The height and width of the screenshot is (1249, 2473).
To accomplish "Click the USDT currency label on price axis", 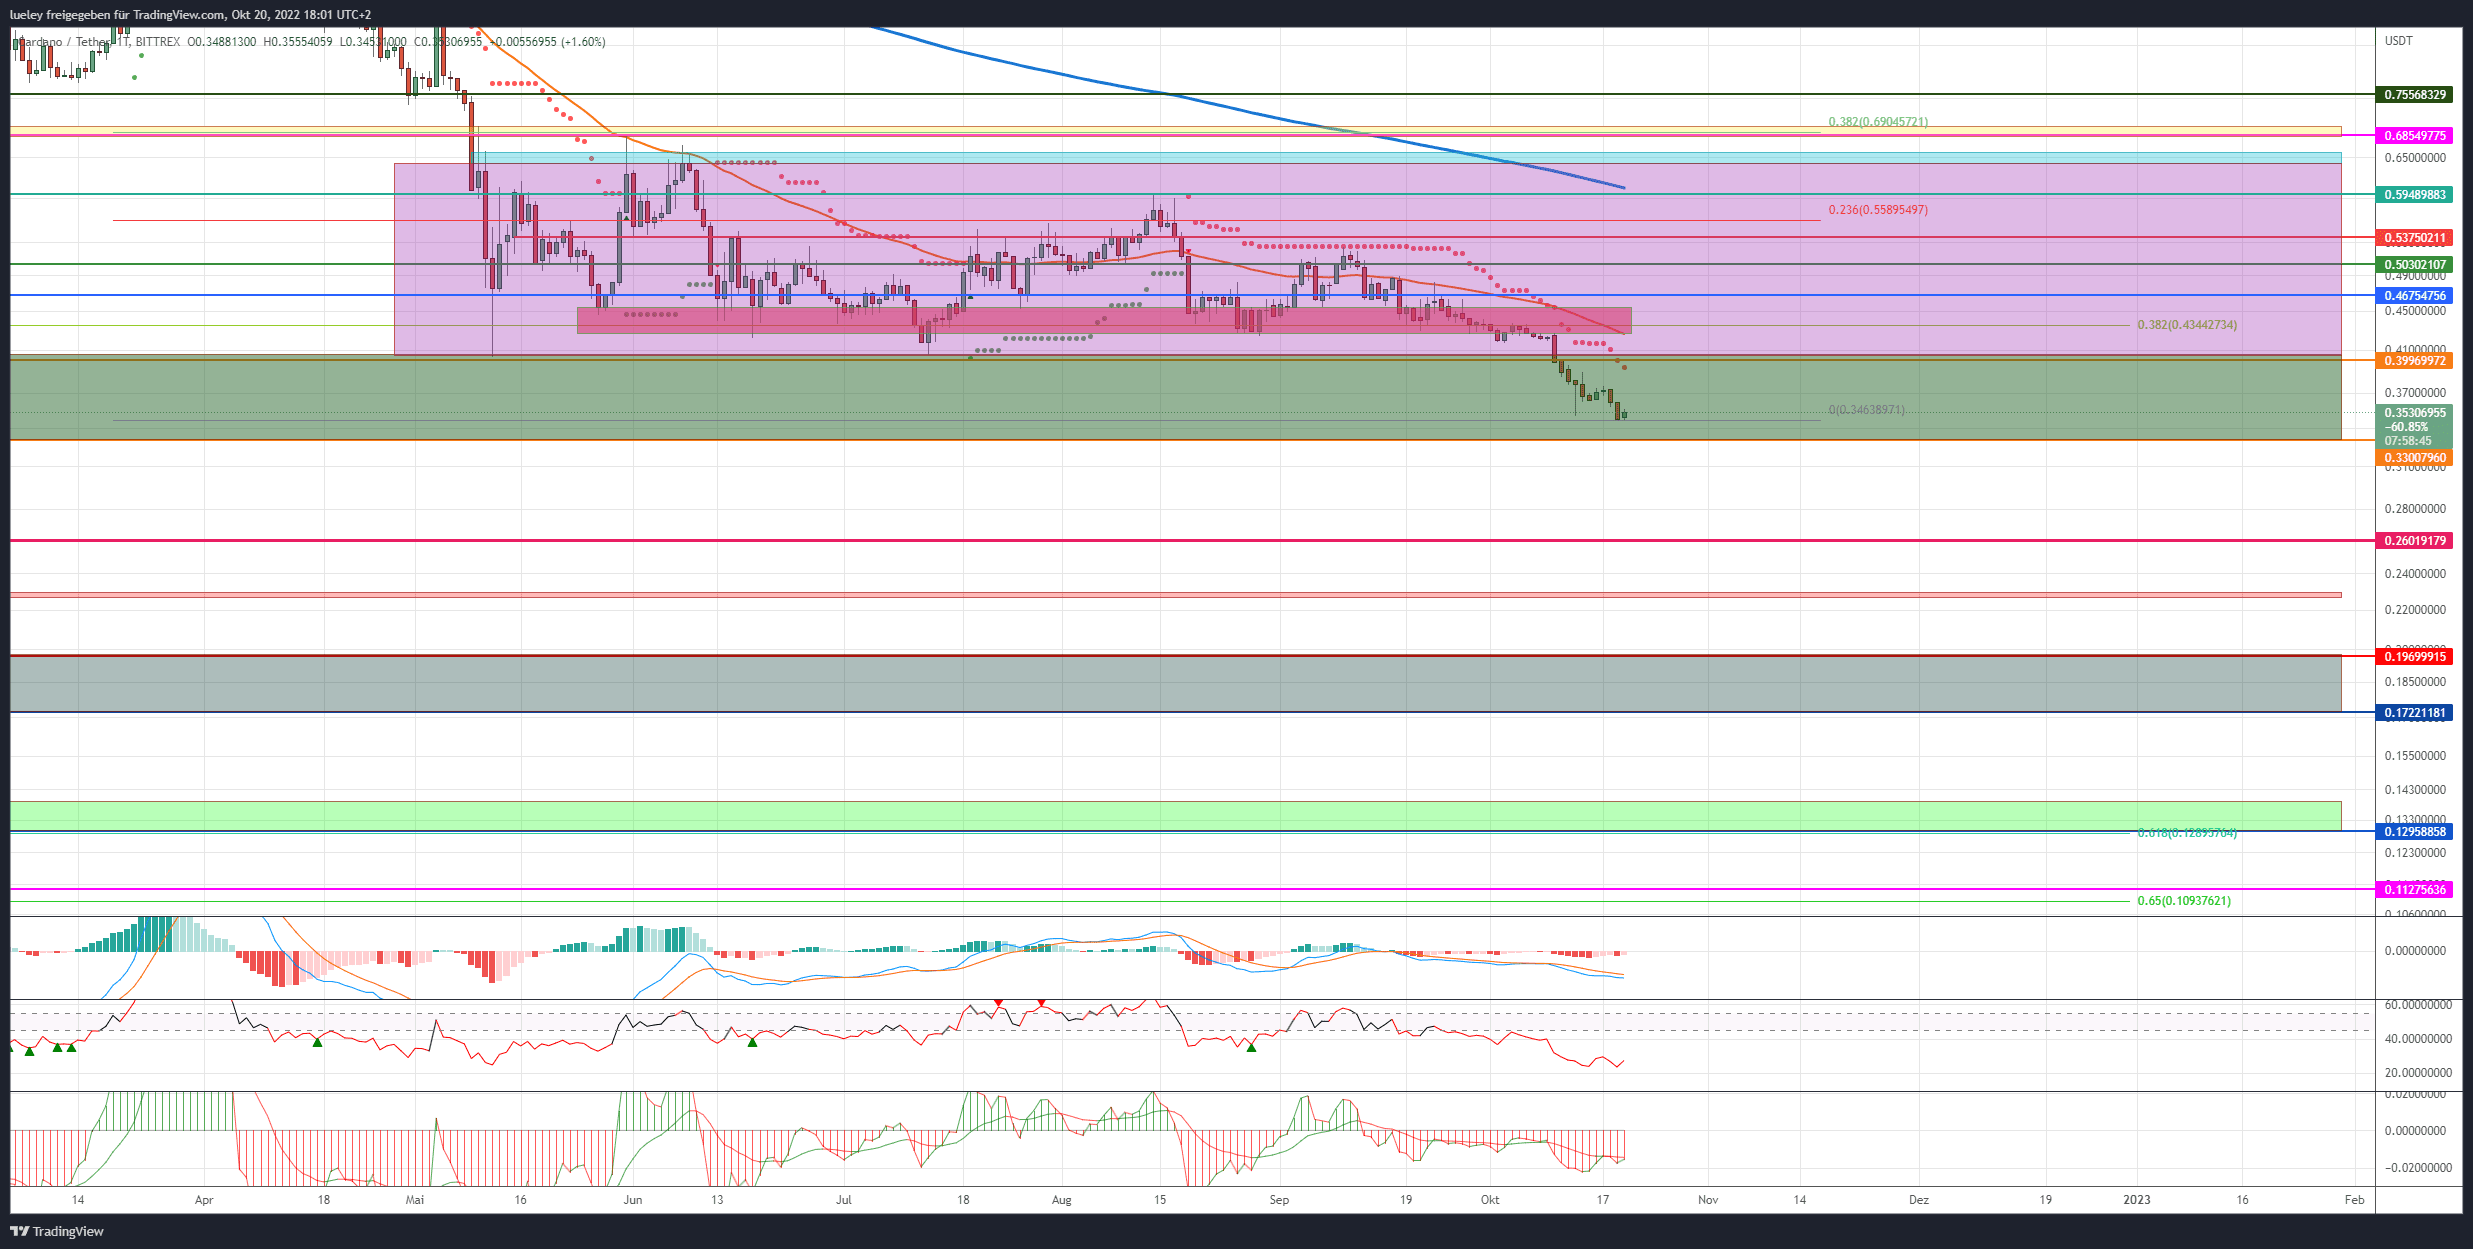I will coord(2398,41).
